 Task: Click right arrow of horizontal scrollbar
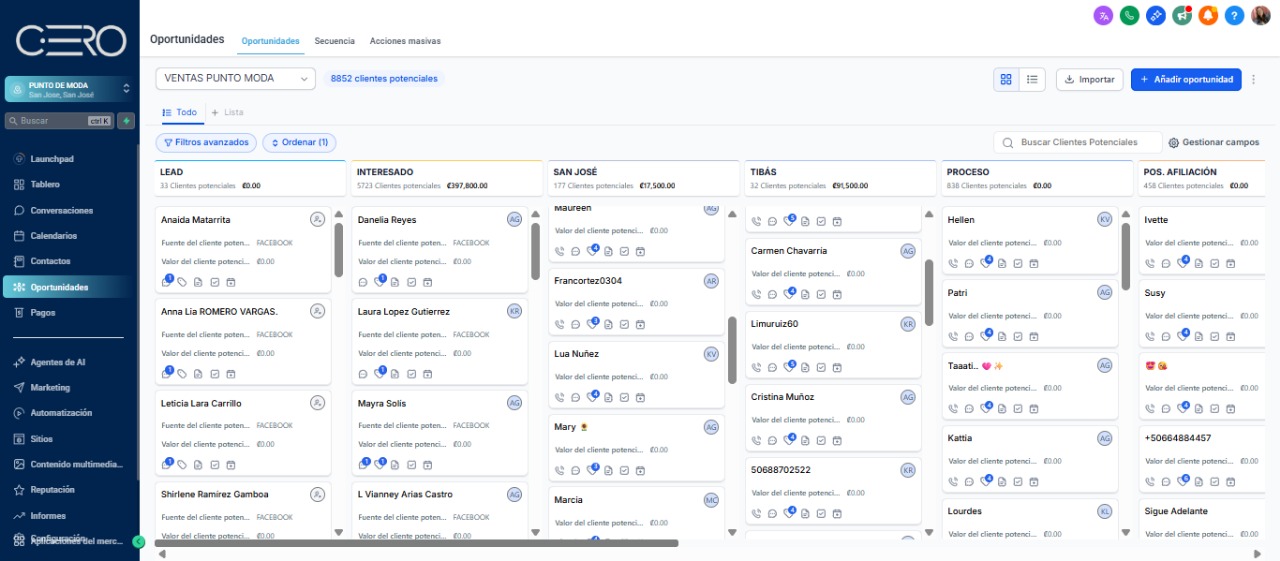coord(1258,553)
